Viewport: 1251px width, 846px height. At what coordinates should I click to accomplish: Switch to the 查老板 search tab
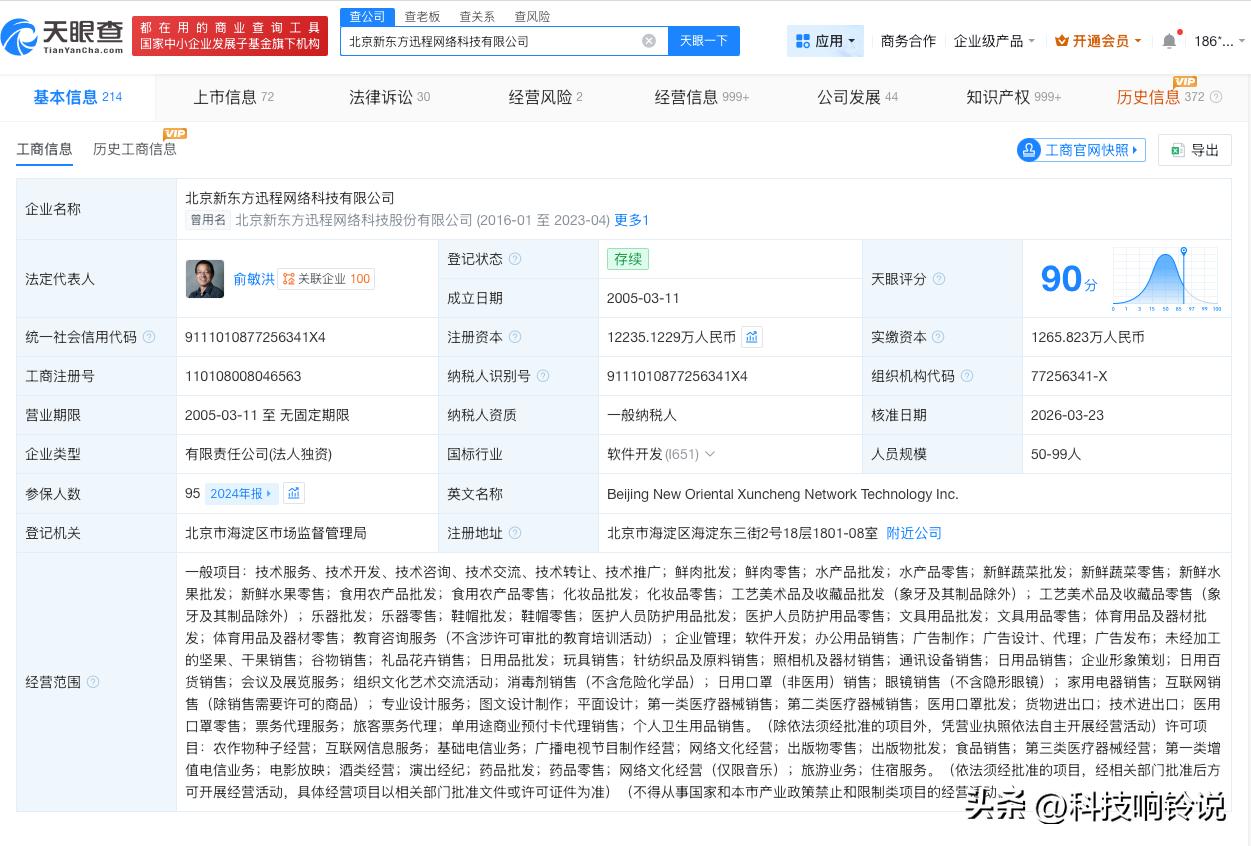[420, 16]
